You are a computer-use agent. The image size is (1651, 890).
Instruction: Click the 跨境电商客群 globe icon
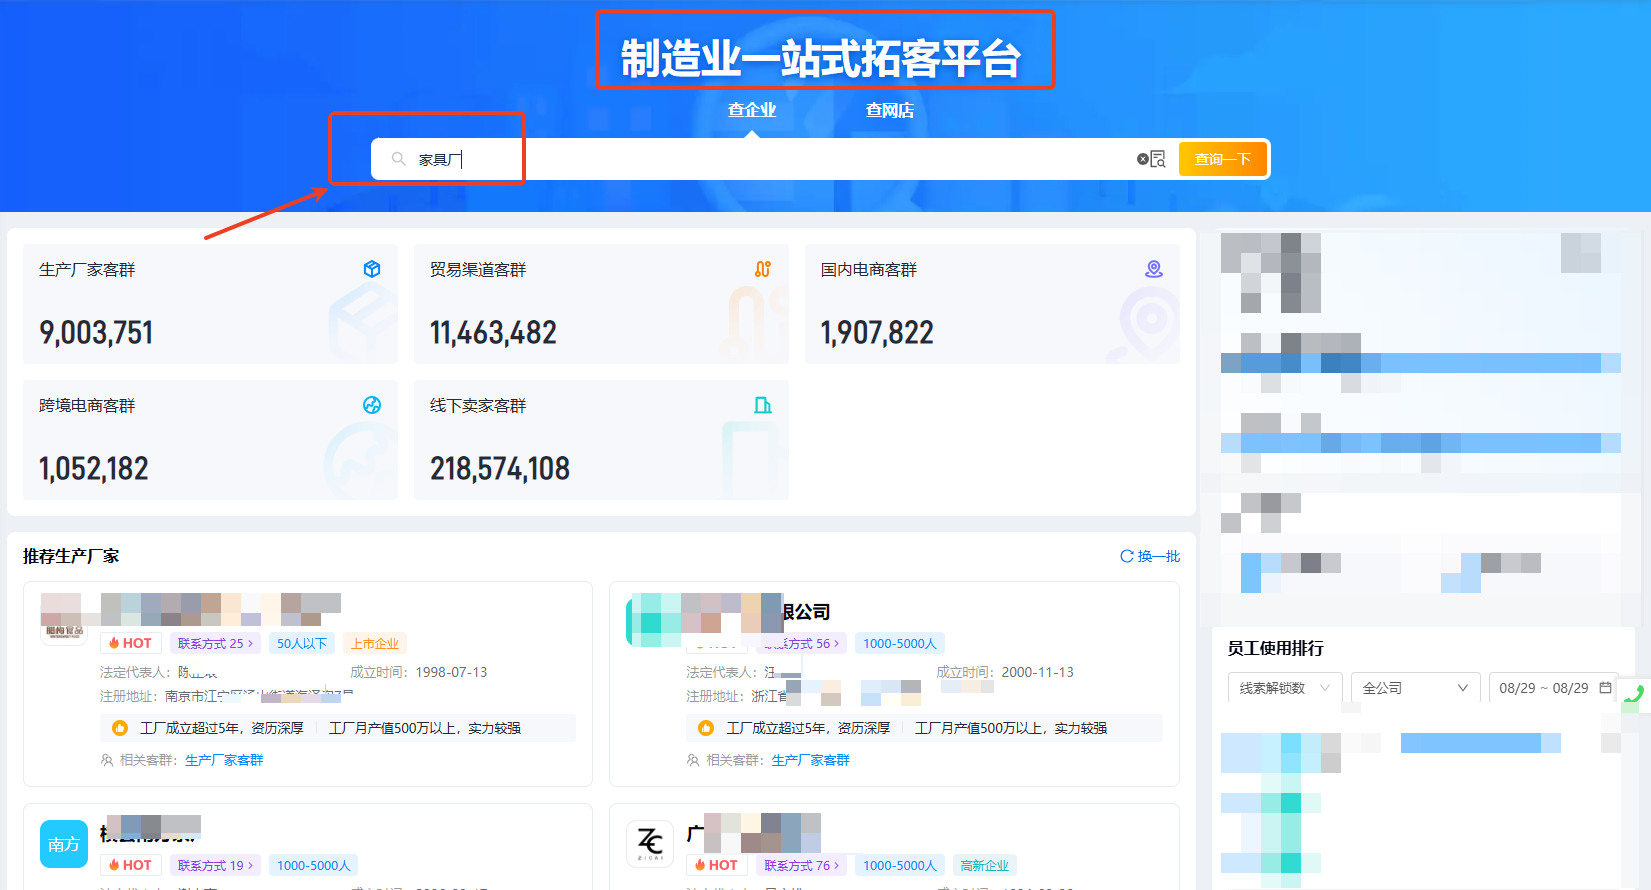[372, 405]
